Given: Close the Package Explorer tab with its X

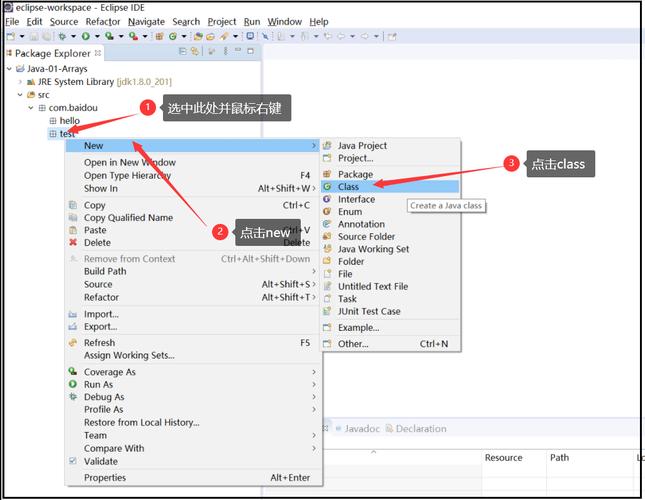Looking at the screenshot, I should tap(97, 53).
